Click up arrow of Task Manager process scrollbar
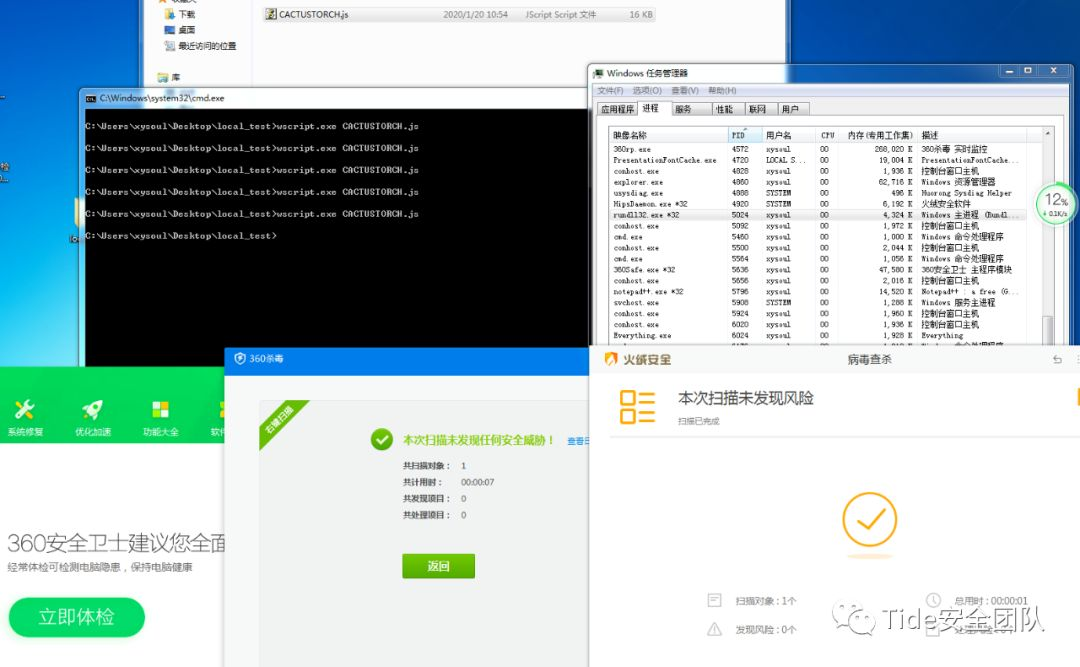 tap(1048, 133)
